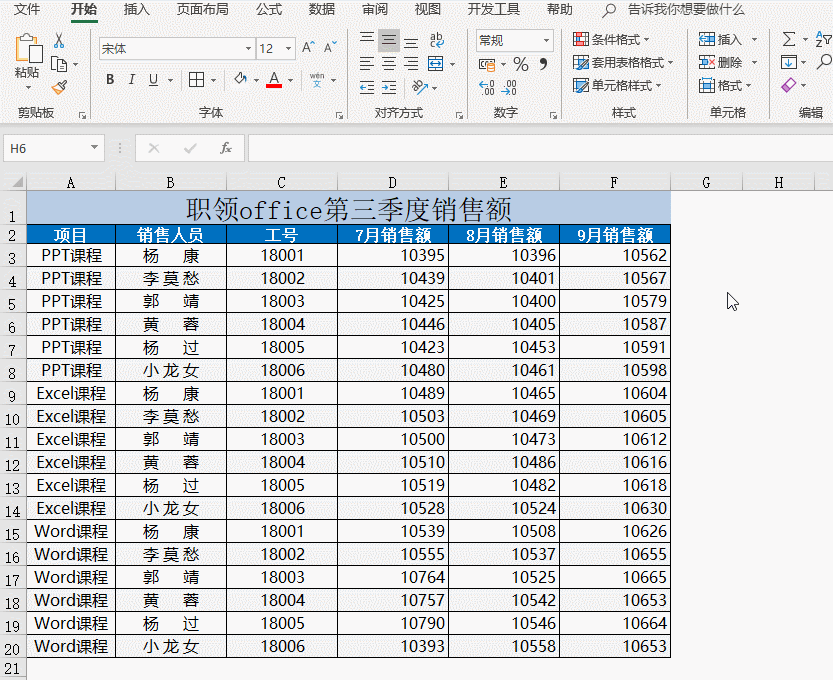833x680 pixels.
Task: Click 单元格样式 button
Action: [617, 86]
